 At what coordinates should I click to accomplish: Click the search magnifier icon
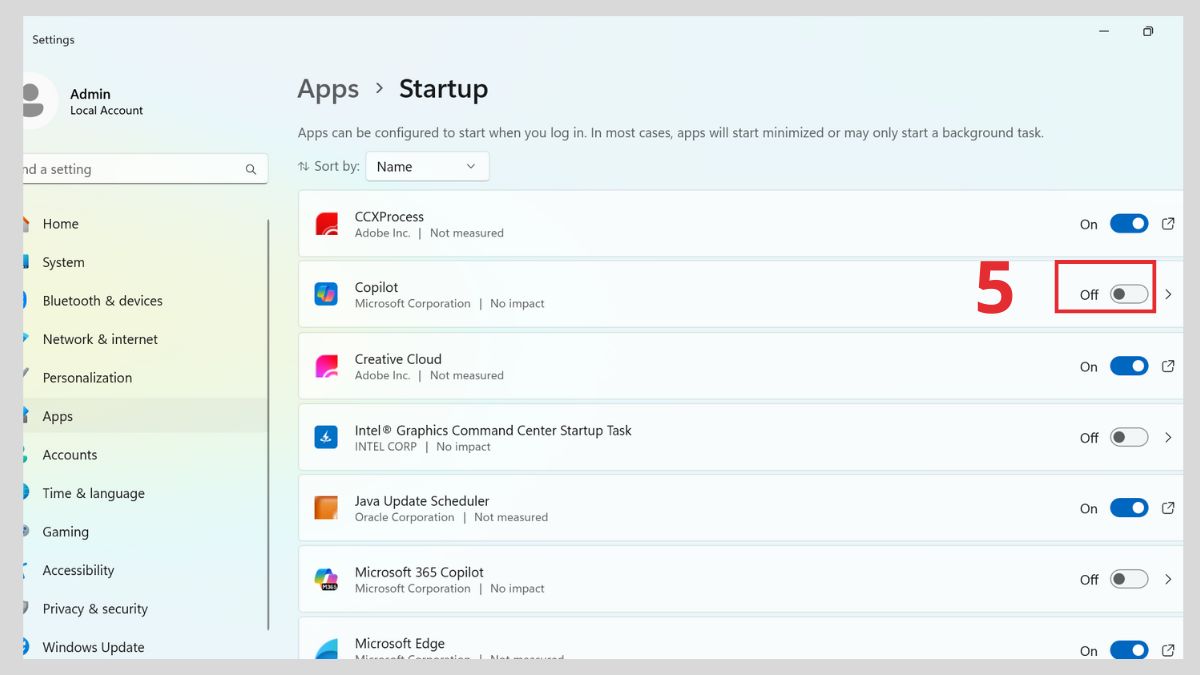[x=251, y=170]
